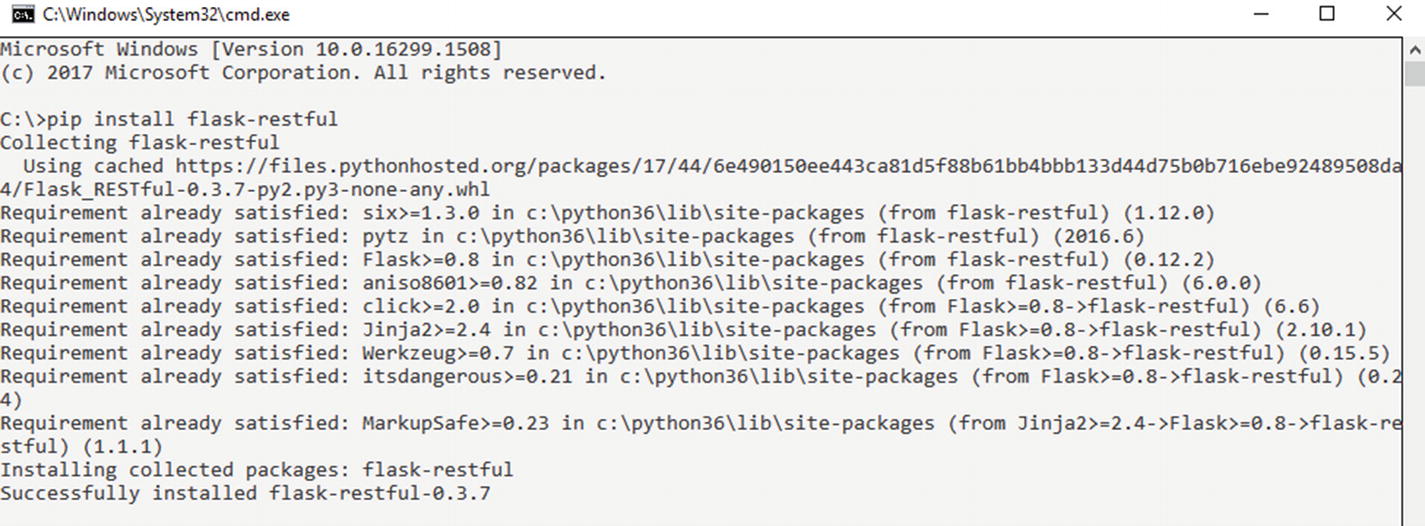Maximize the cmd.exe window
Screen dimensions: 1425x526
click(x=1327, y=15)
